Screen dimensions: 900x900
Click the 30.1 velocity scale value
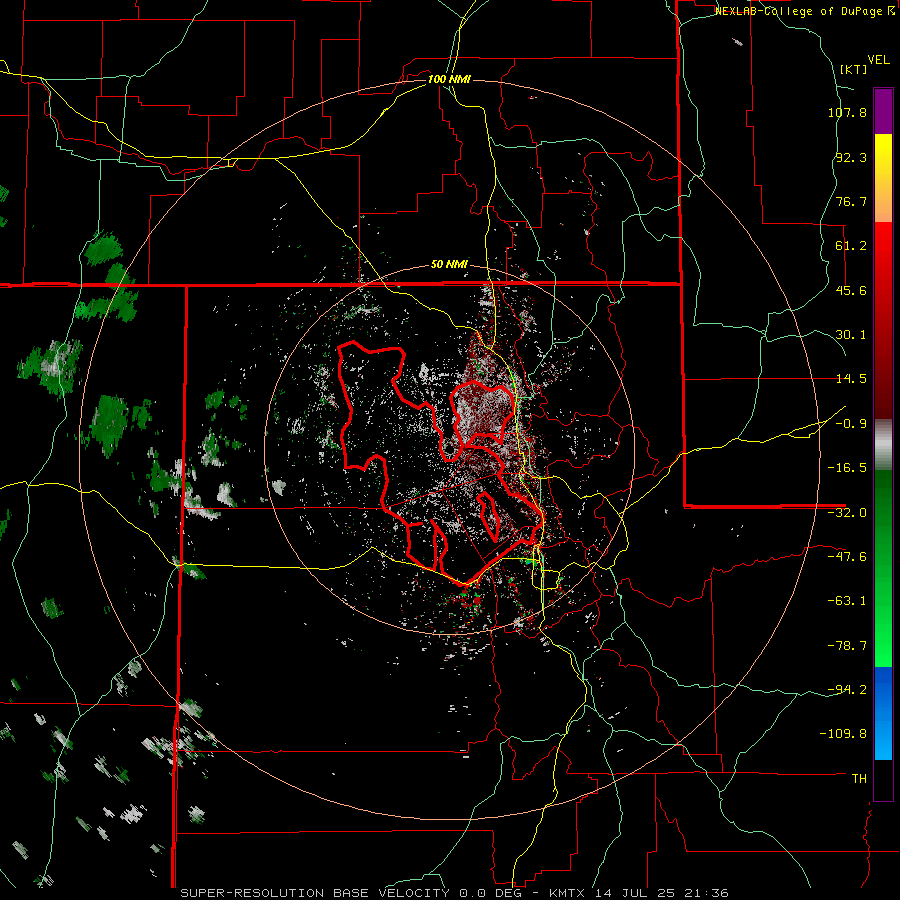point(851,335)
